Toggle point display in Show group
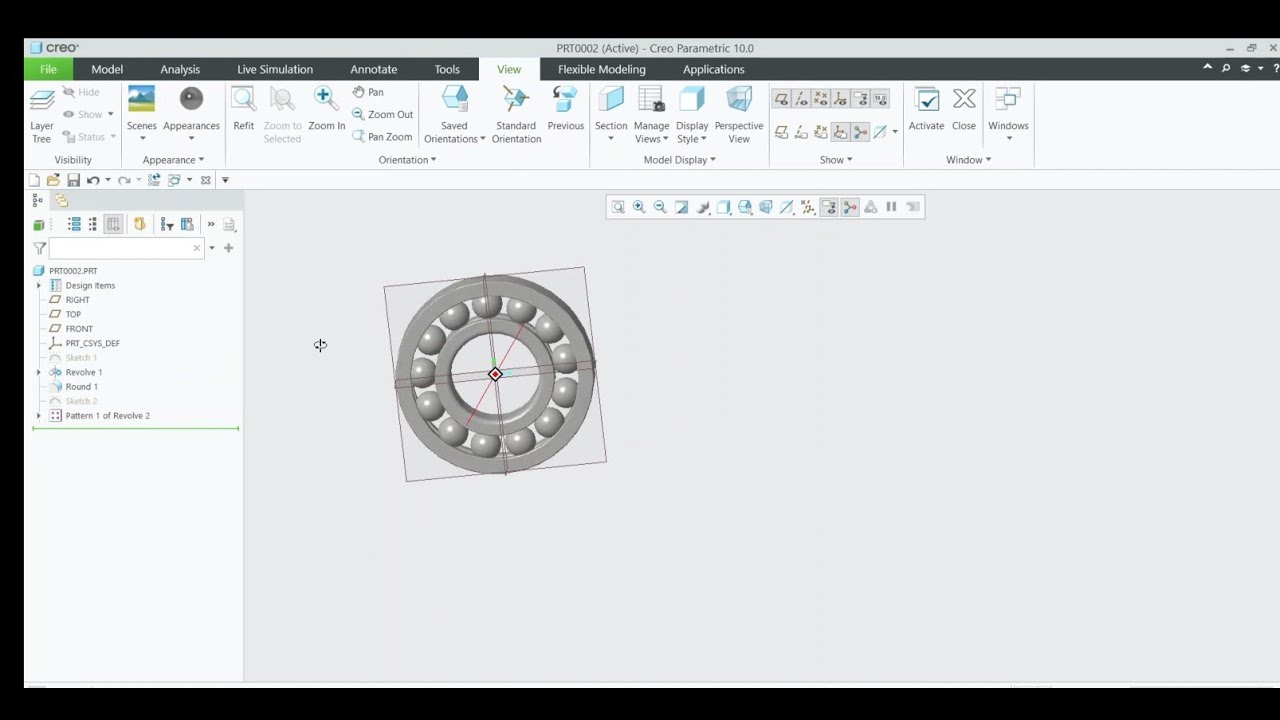This screenshot has width=1280, height=720. (x=821, y=99)
